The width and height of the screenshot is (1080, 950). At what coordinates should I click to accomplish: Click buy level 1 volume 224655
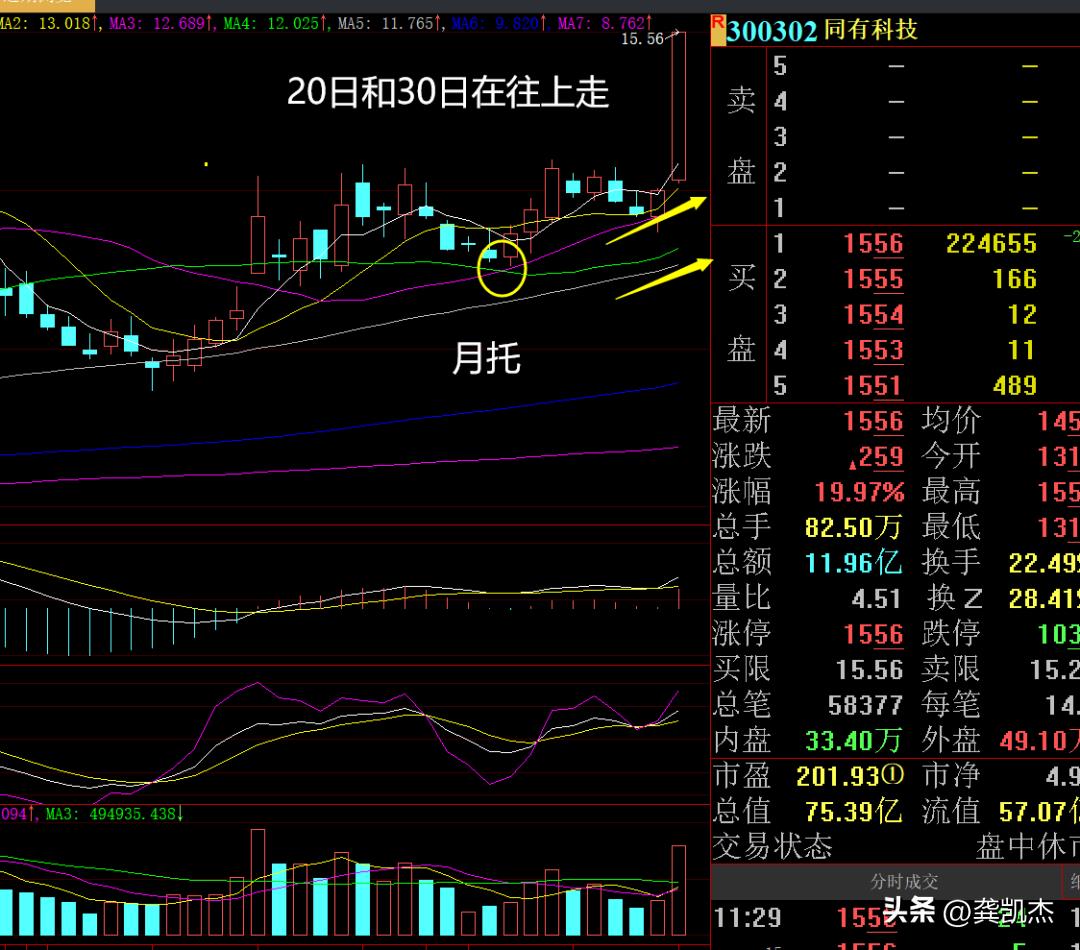991,243
